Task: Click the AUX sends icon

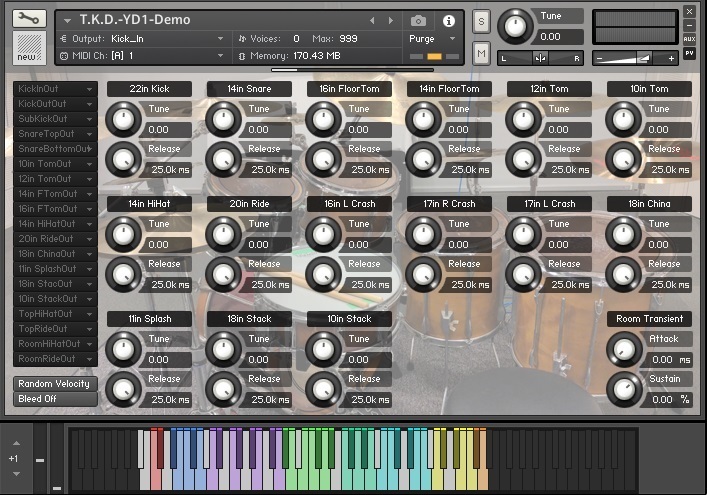Action: coord(689,39)
